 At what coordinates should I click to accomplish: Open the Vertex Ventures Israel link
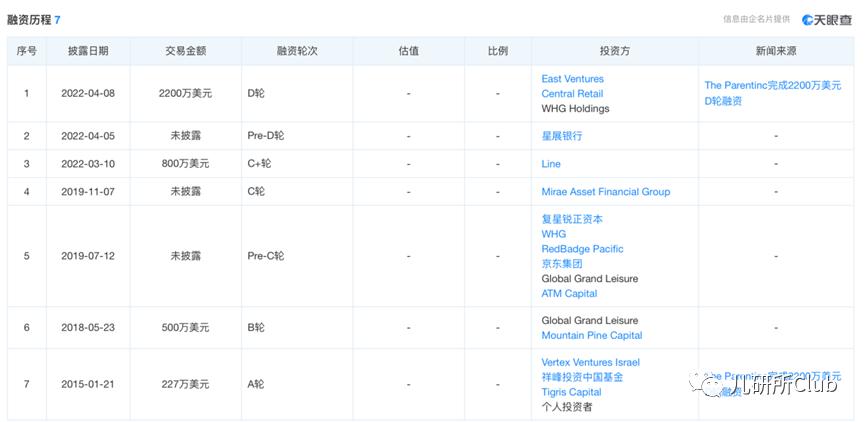pos(590,362)
